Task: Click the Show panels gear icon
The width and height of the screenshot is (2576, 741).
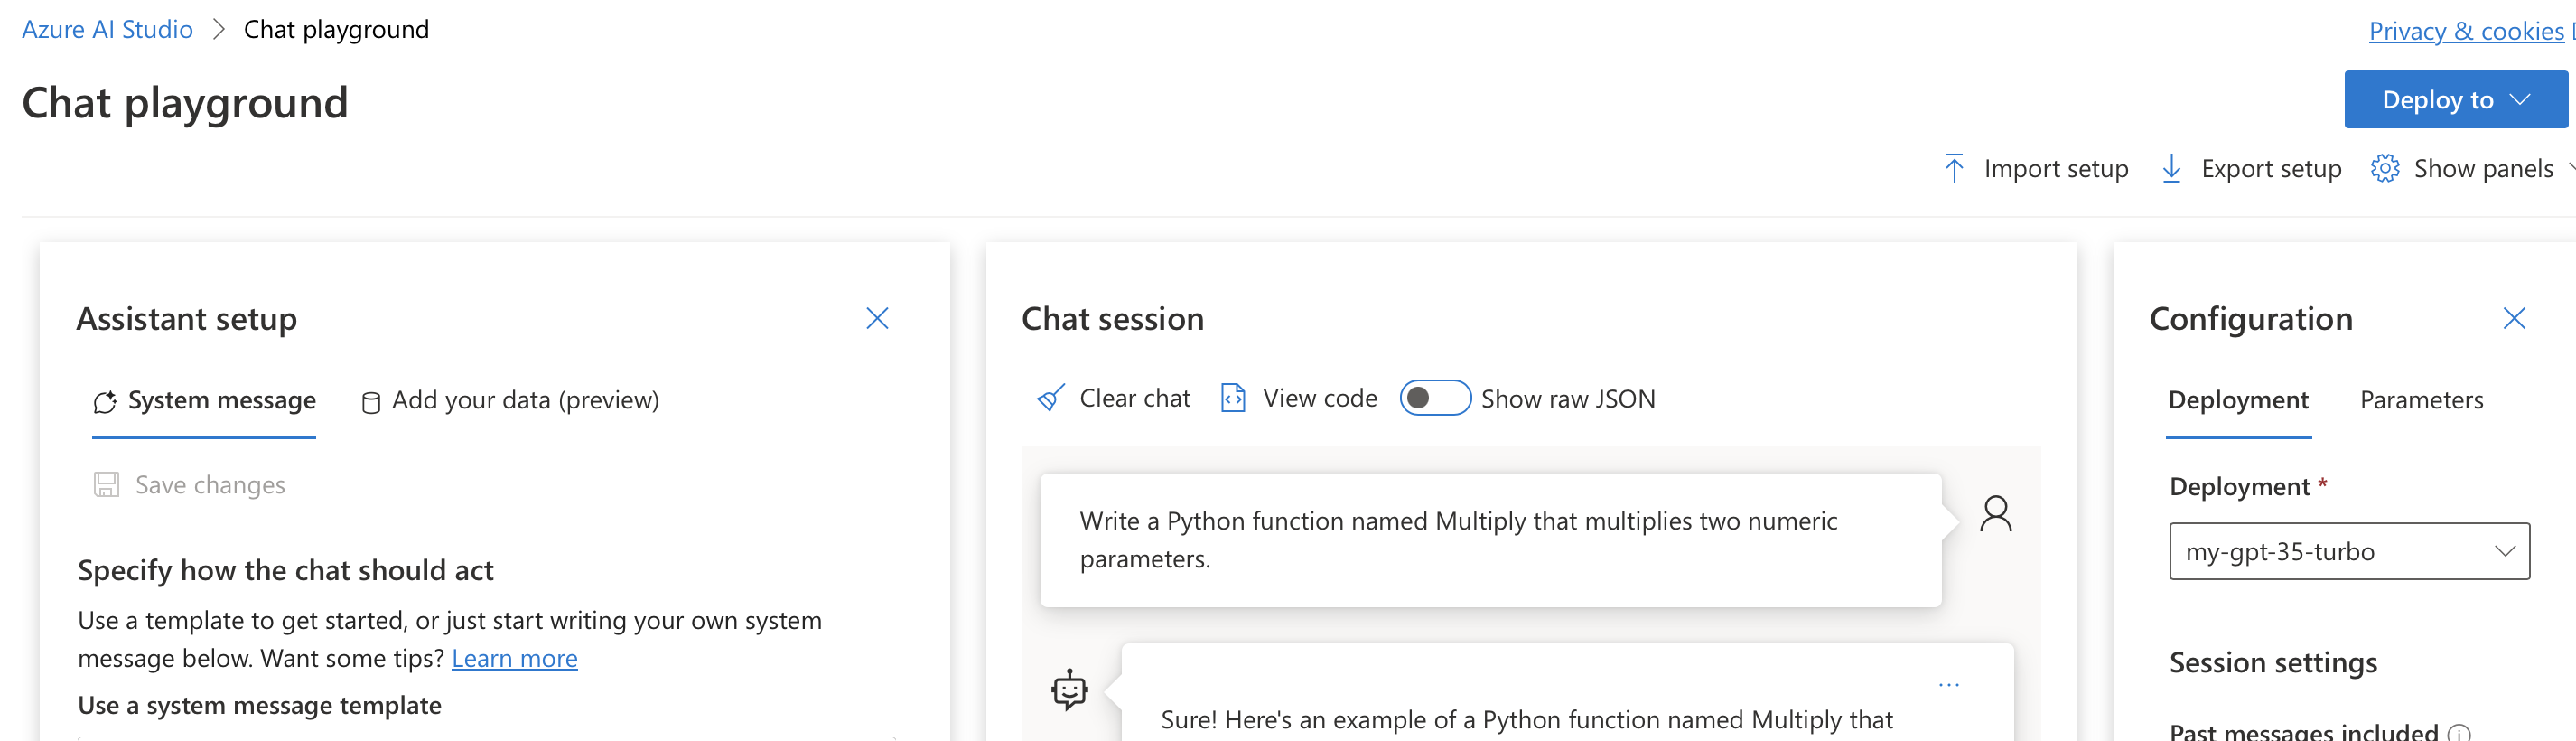Action: pyautogui.click(x=2385, y=168)
